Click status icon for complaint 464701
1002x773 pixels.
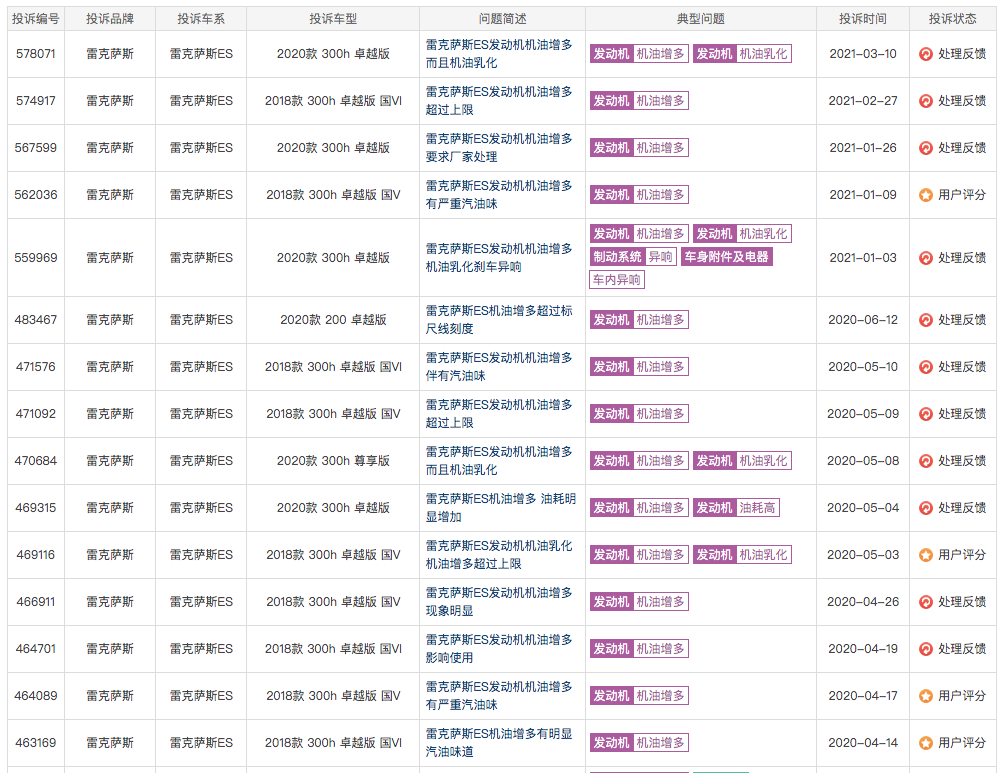tap(925, 649)
